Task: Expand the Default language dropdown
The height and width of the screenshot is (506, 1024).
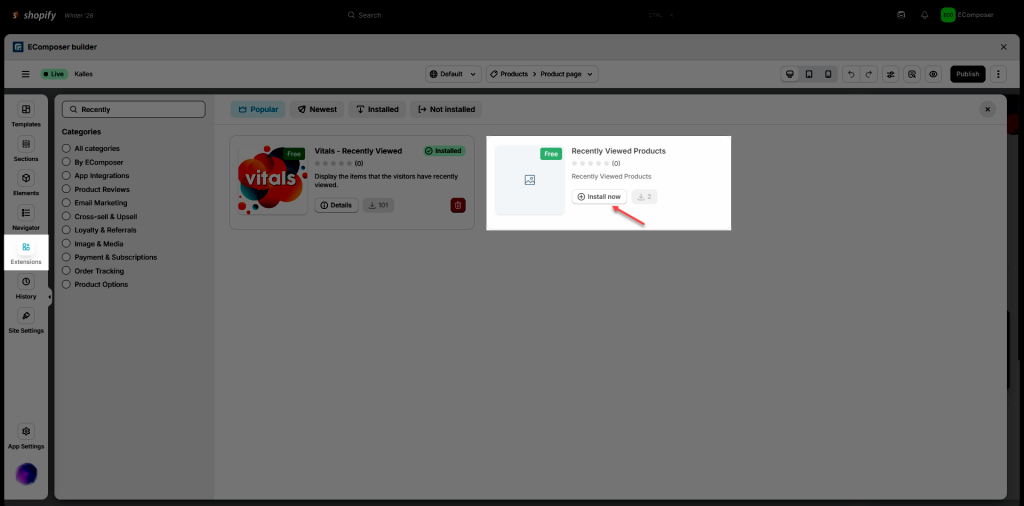Action: click(453, 74)
